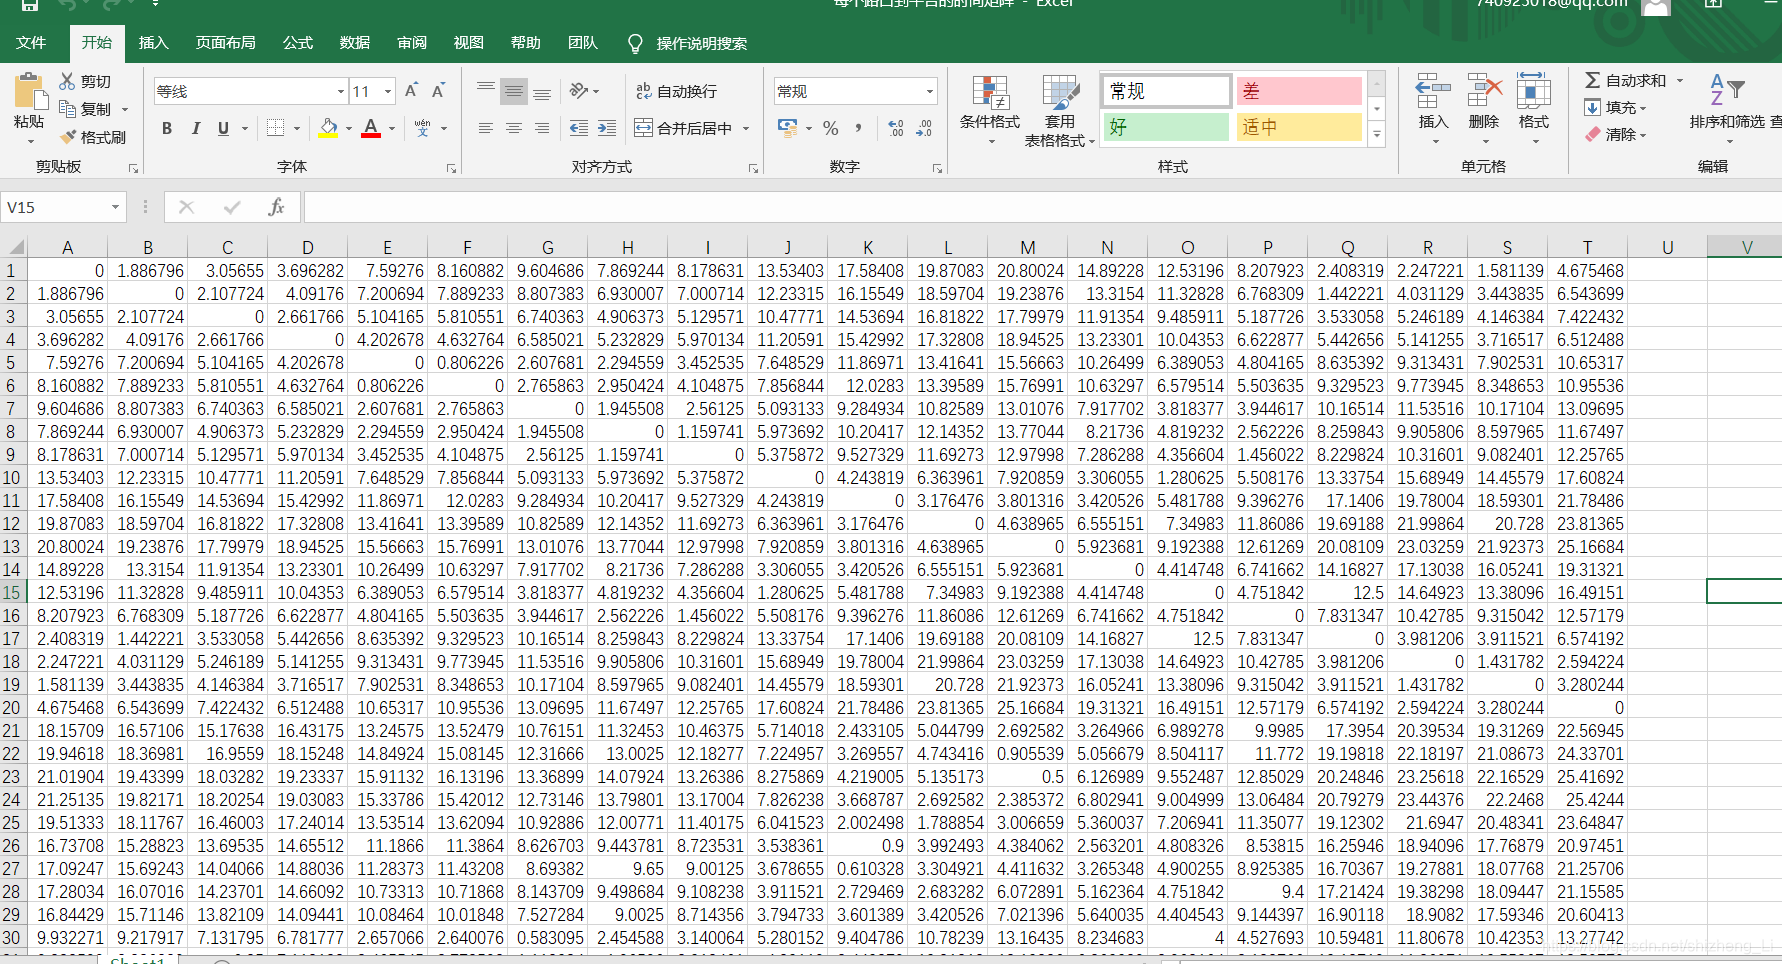The height and width of the screenshot is (964, 1782).
Task: Click the insert function fx icon
Action: tap(276, 207)
